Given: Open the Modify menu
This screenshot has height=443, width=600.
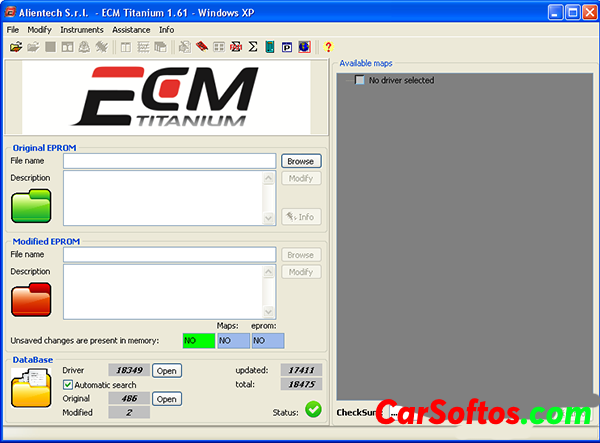Looking at the screenshot, I should tap(39, 30).
